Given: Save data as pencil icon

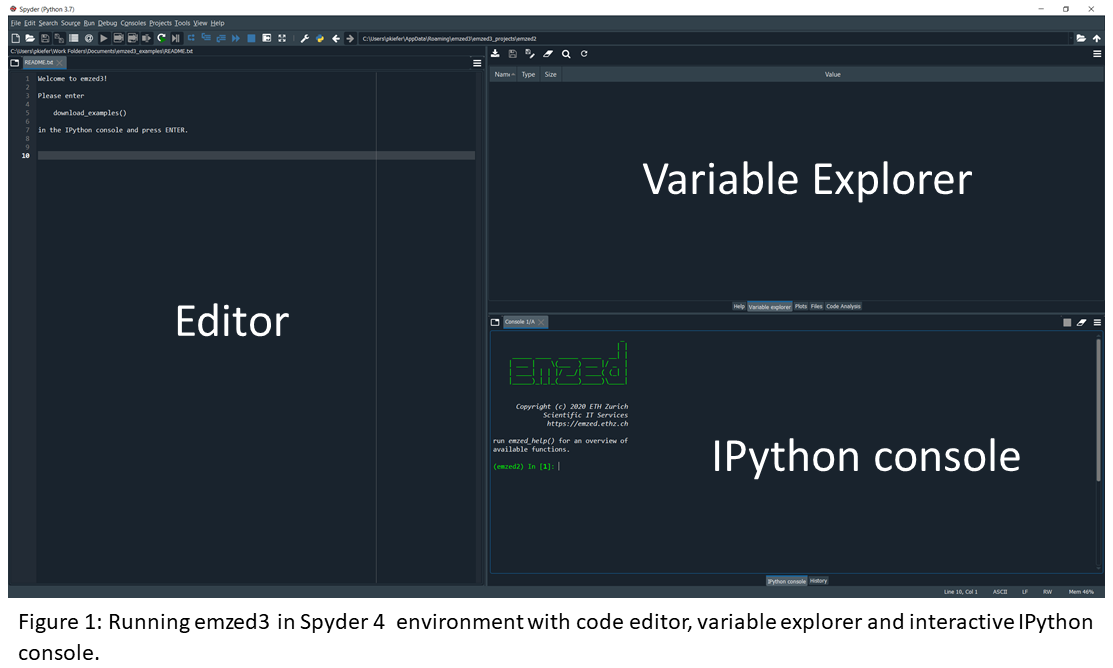Looking at the screenshot, I should tap(530, 54).
